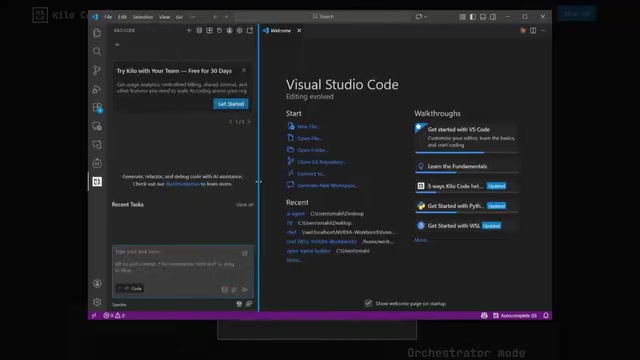
Task: Go forward with navigation arrow in title bar
Action: click(226, 17)
